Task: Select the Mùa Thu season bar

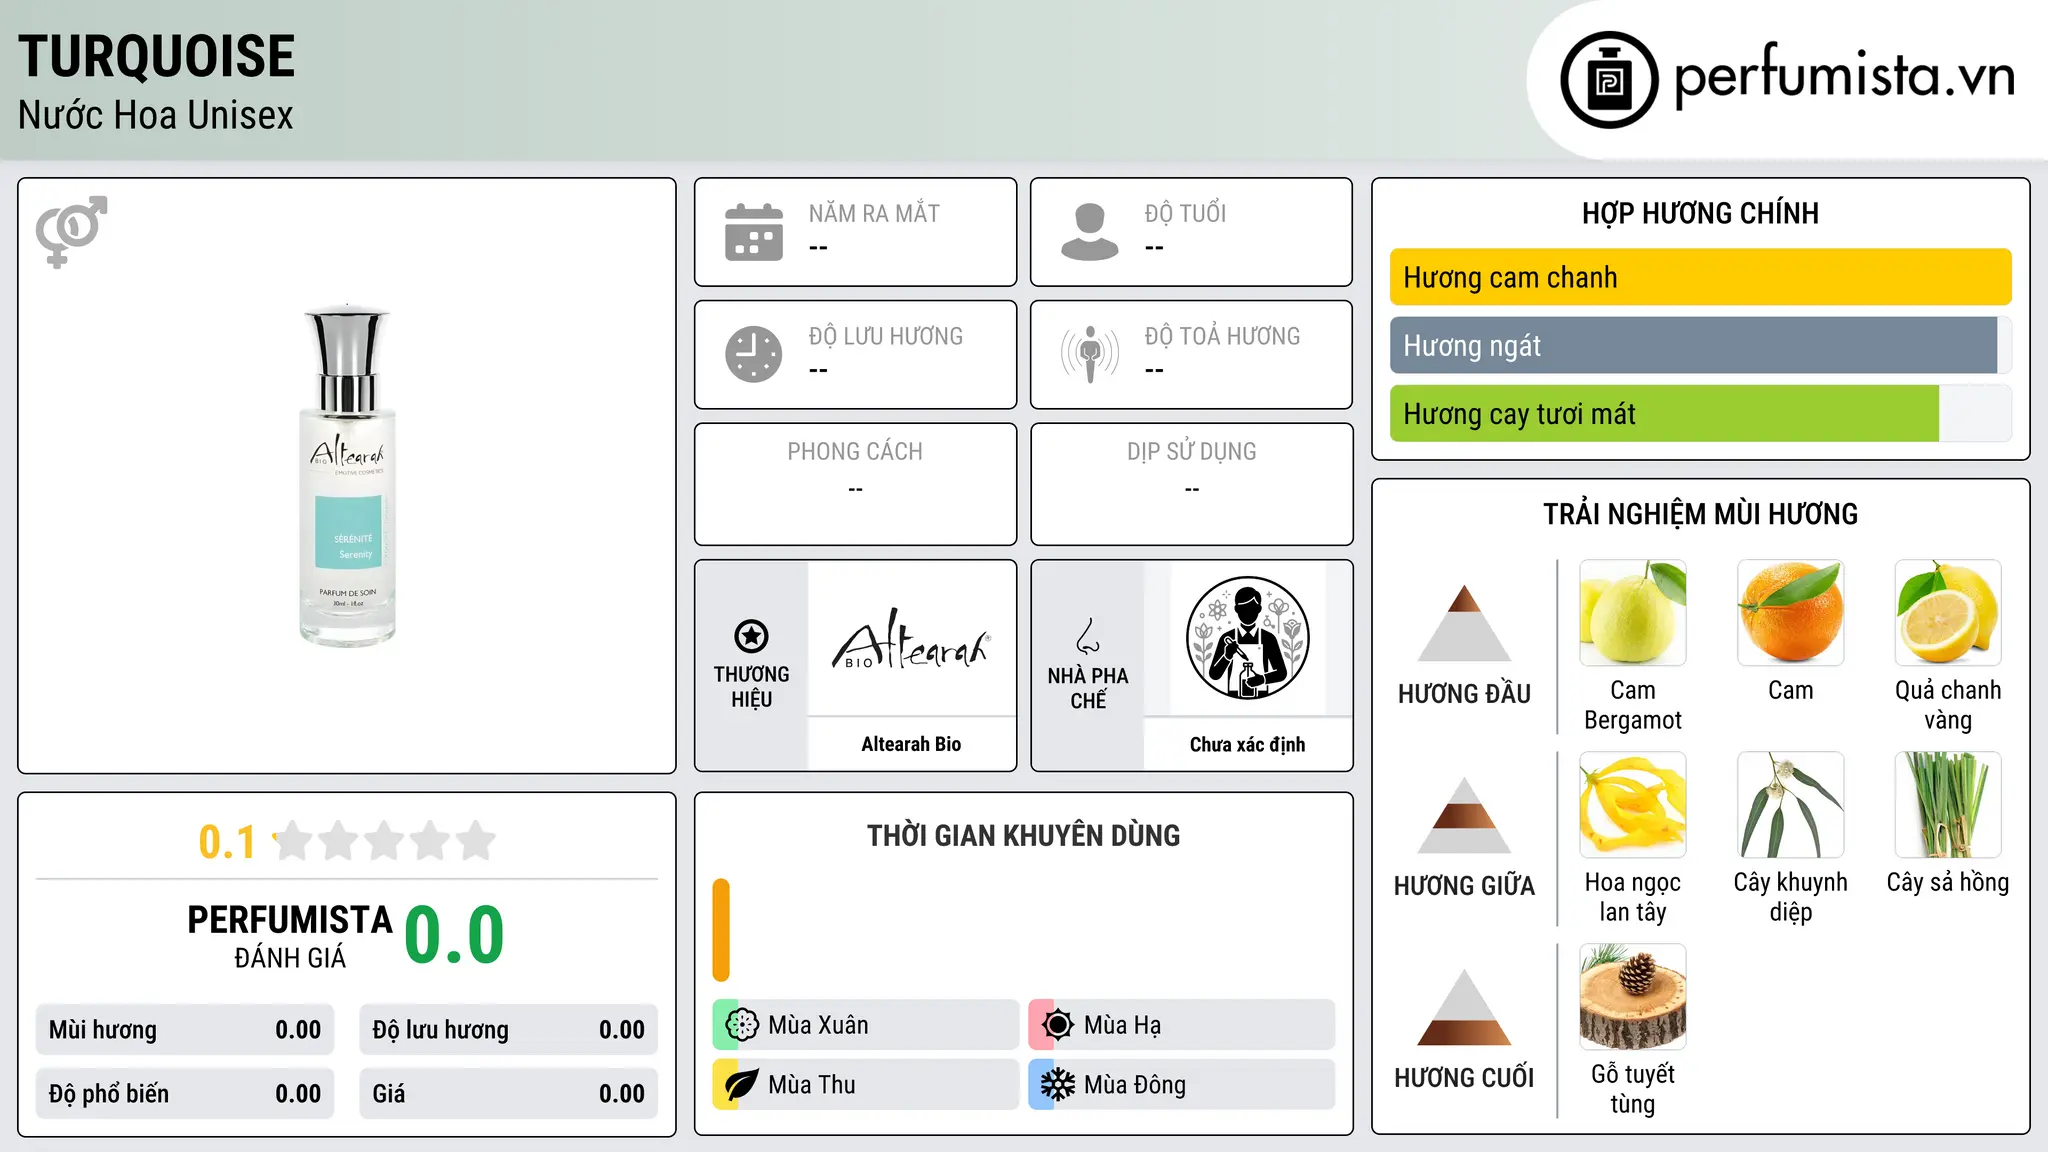Action: tap(865, 1085)
